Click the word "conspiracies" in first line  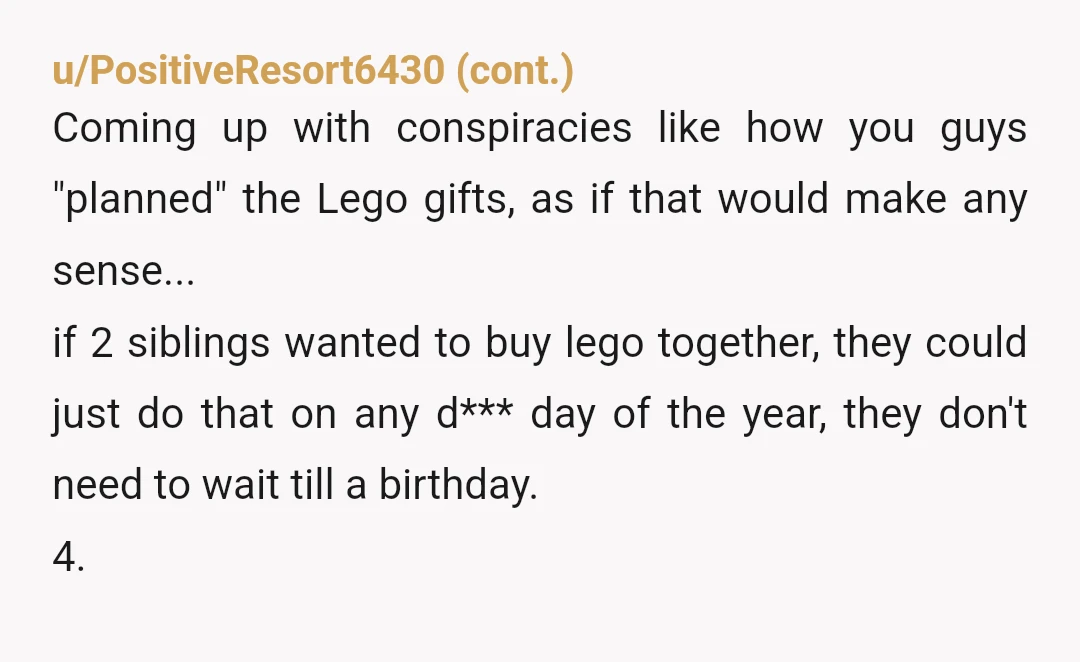[514, 129]
